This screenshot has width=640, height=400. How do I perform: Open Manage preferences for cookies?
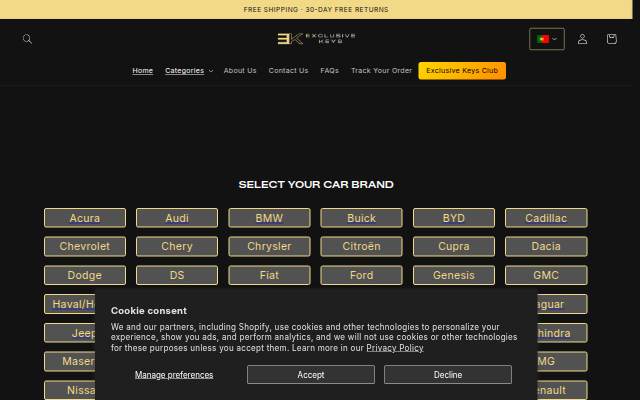pyautogui.click(x=174, y=375)
